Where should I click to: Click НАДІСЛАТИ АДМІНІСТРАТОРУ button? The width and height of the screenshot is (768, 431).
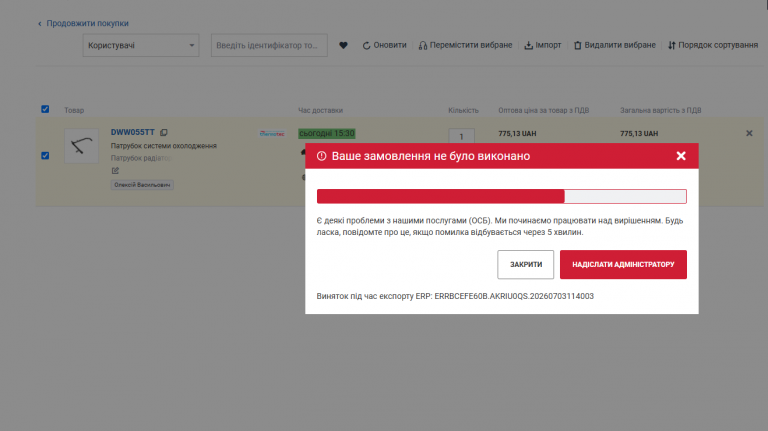(x=623, y=264)
